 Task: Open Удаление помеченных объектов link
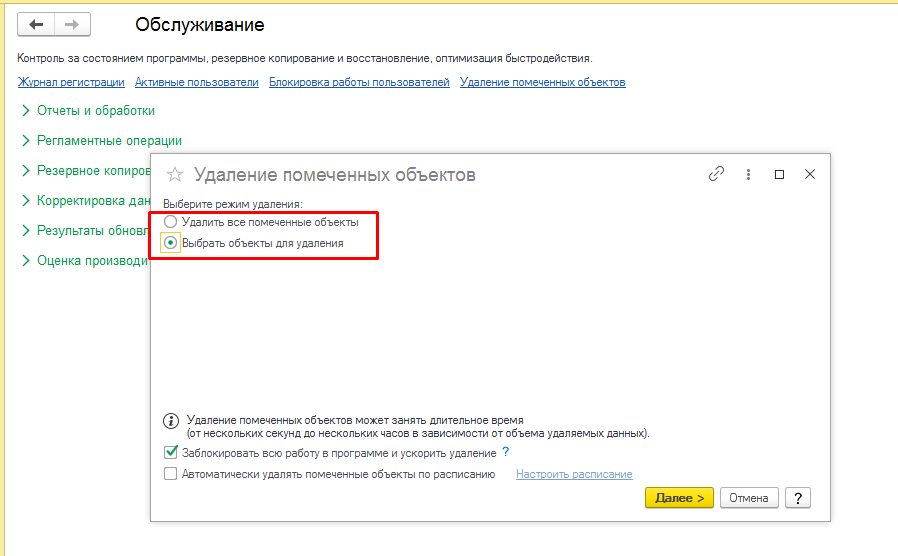542,82
